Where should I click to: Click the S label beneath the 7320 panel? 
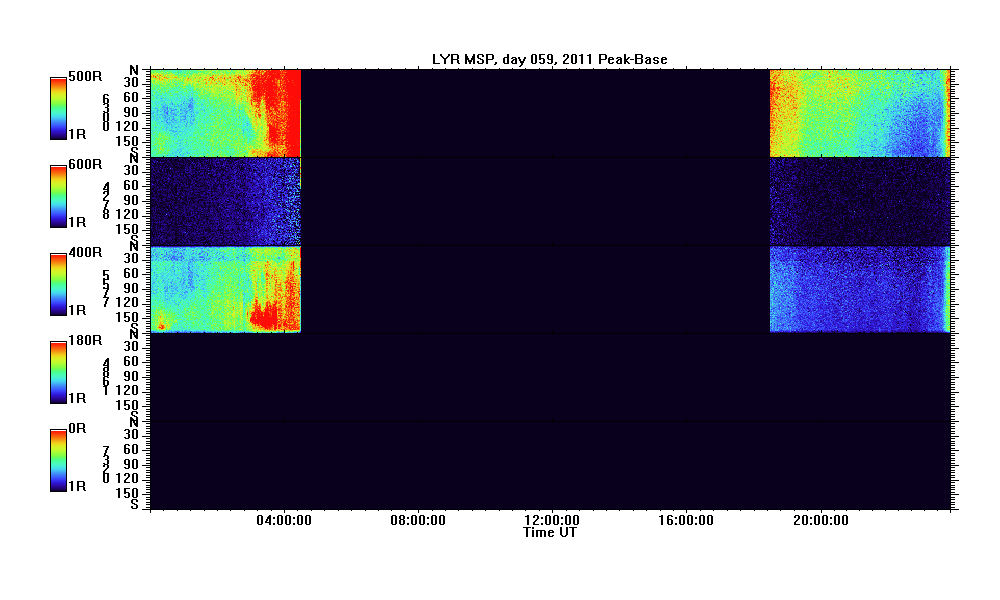(135, 504)
